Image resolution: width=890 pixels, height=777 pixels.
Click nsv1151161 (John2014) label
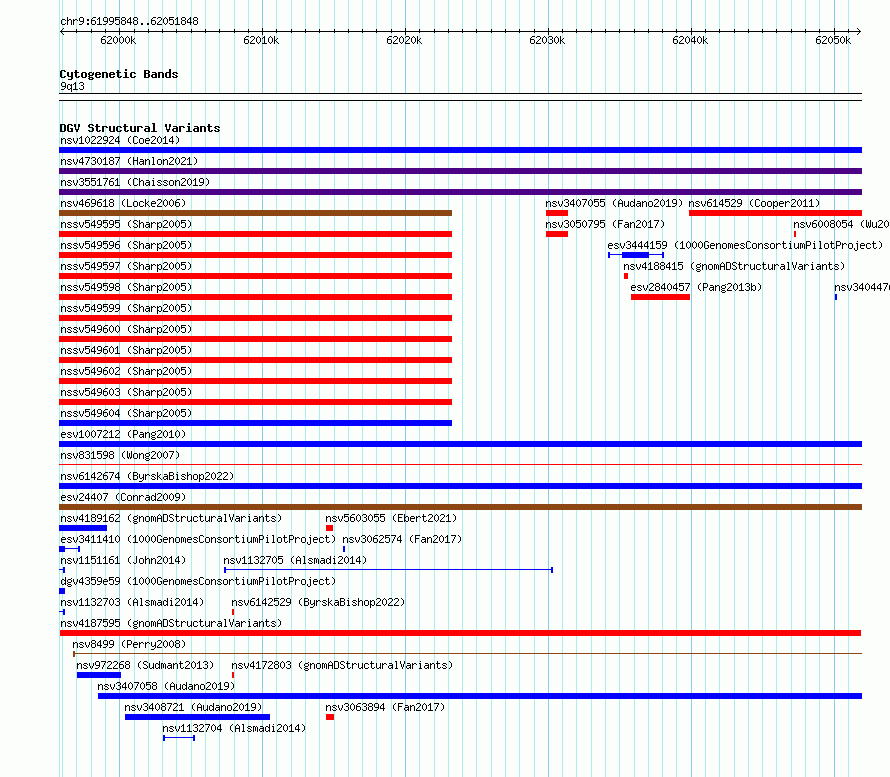pyautogui.click(x=123, y=560)
